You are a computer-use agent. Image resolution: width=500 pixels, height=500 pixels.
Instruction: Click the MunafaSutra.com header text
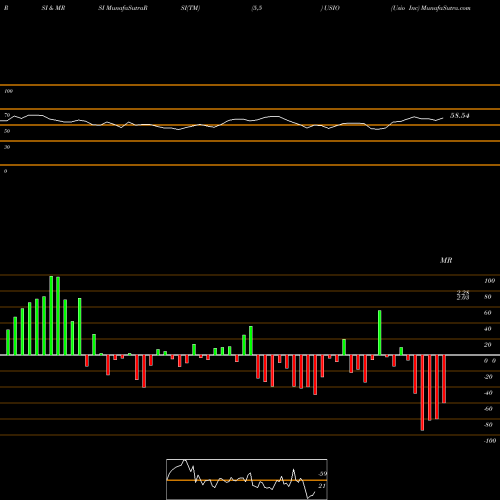pyautogui.click(x=446, y=8)
